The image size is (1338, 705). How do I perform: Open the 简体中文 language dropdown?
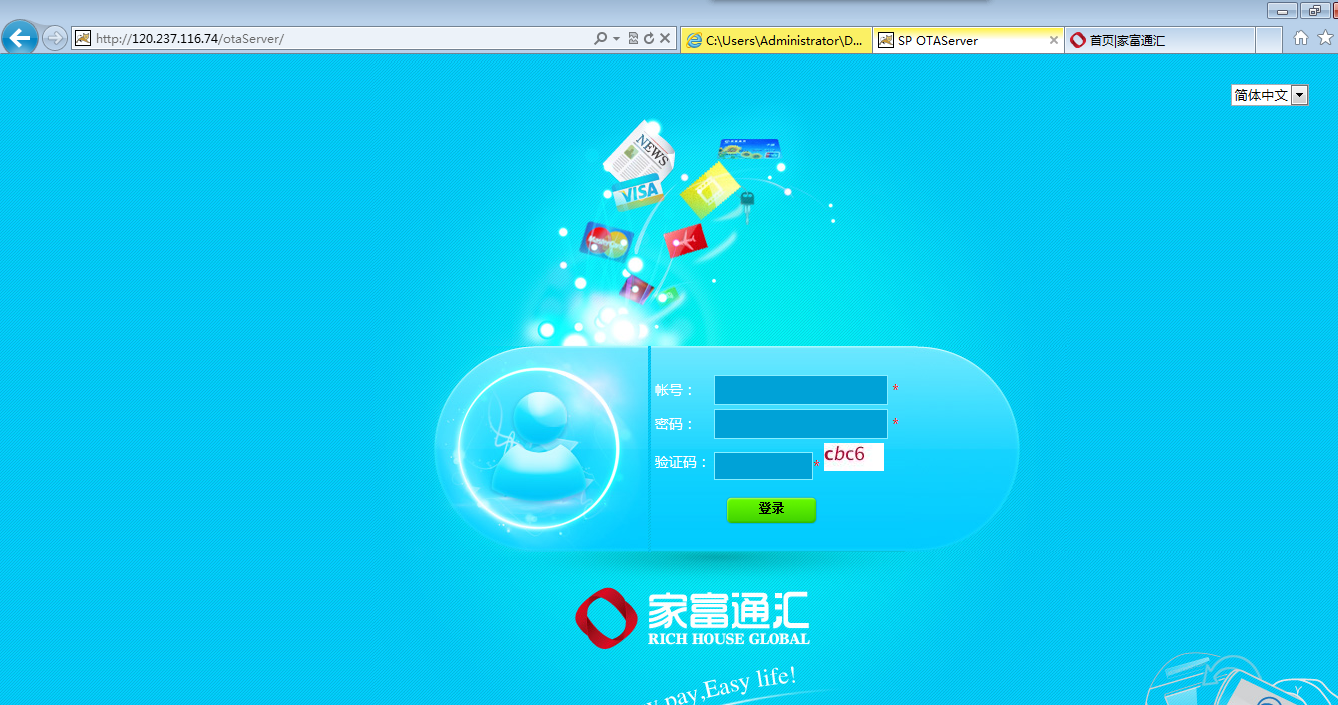tap(1270, 95)
